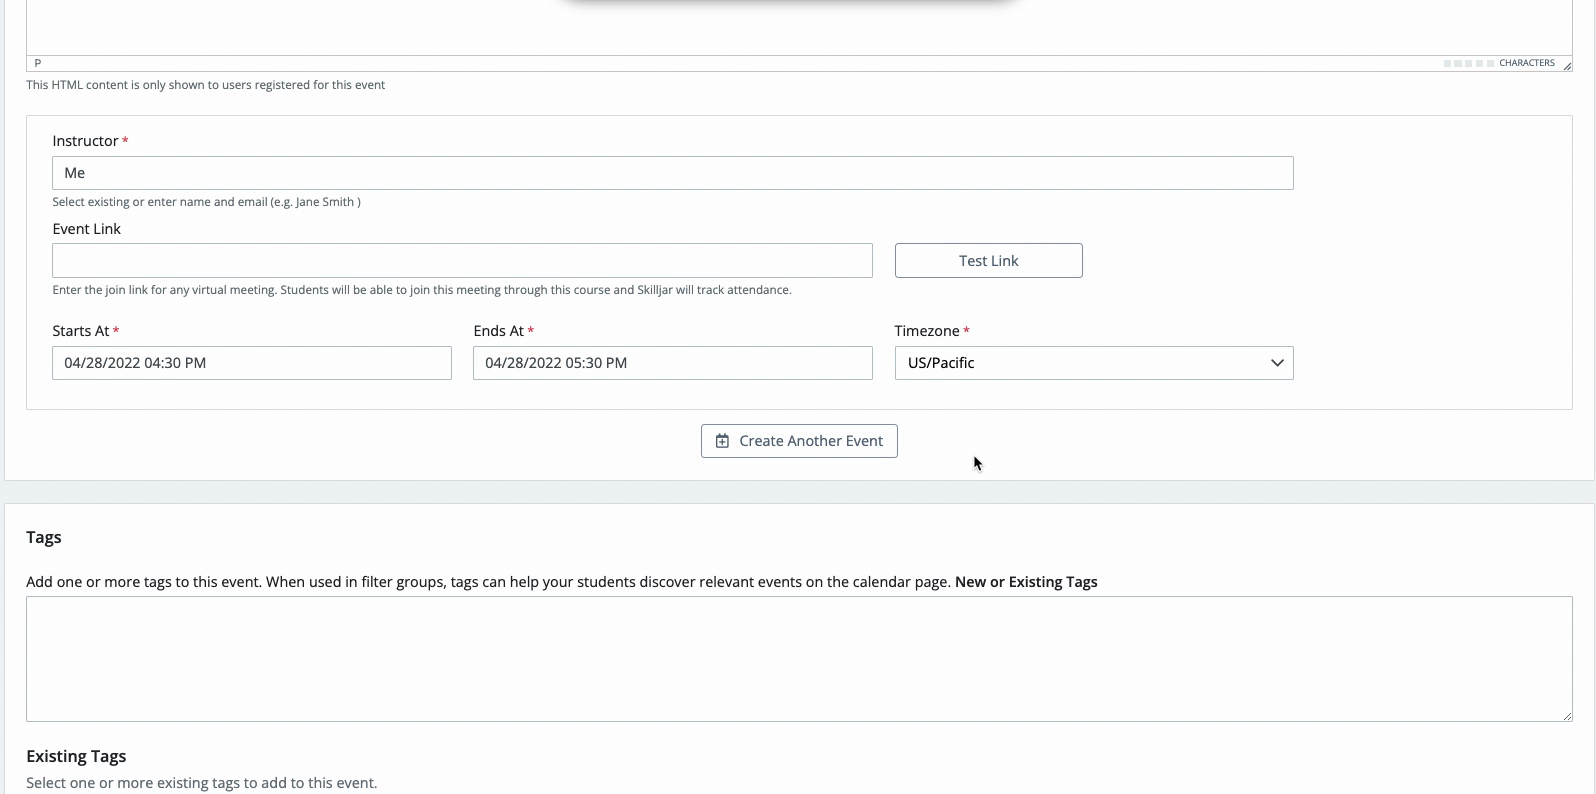
Task: Click the P element path in editor status bar
Action: (38, 63)
